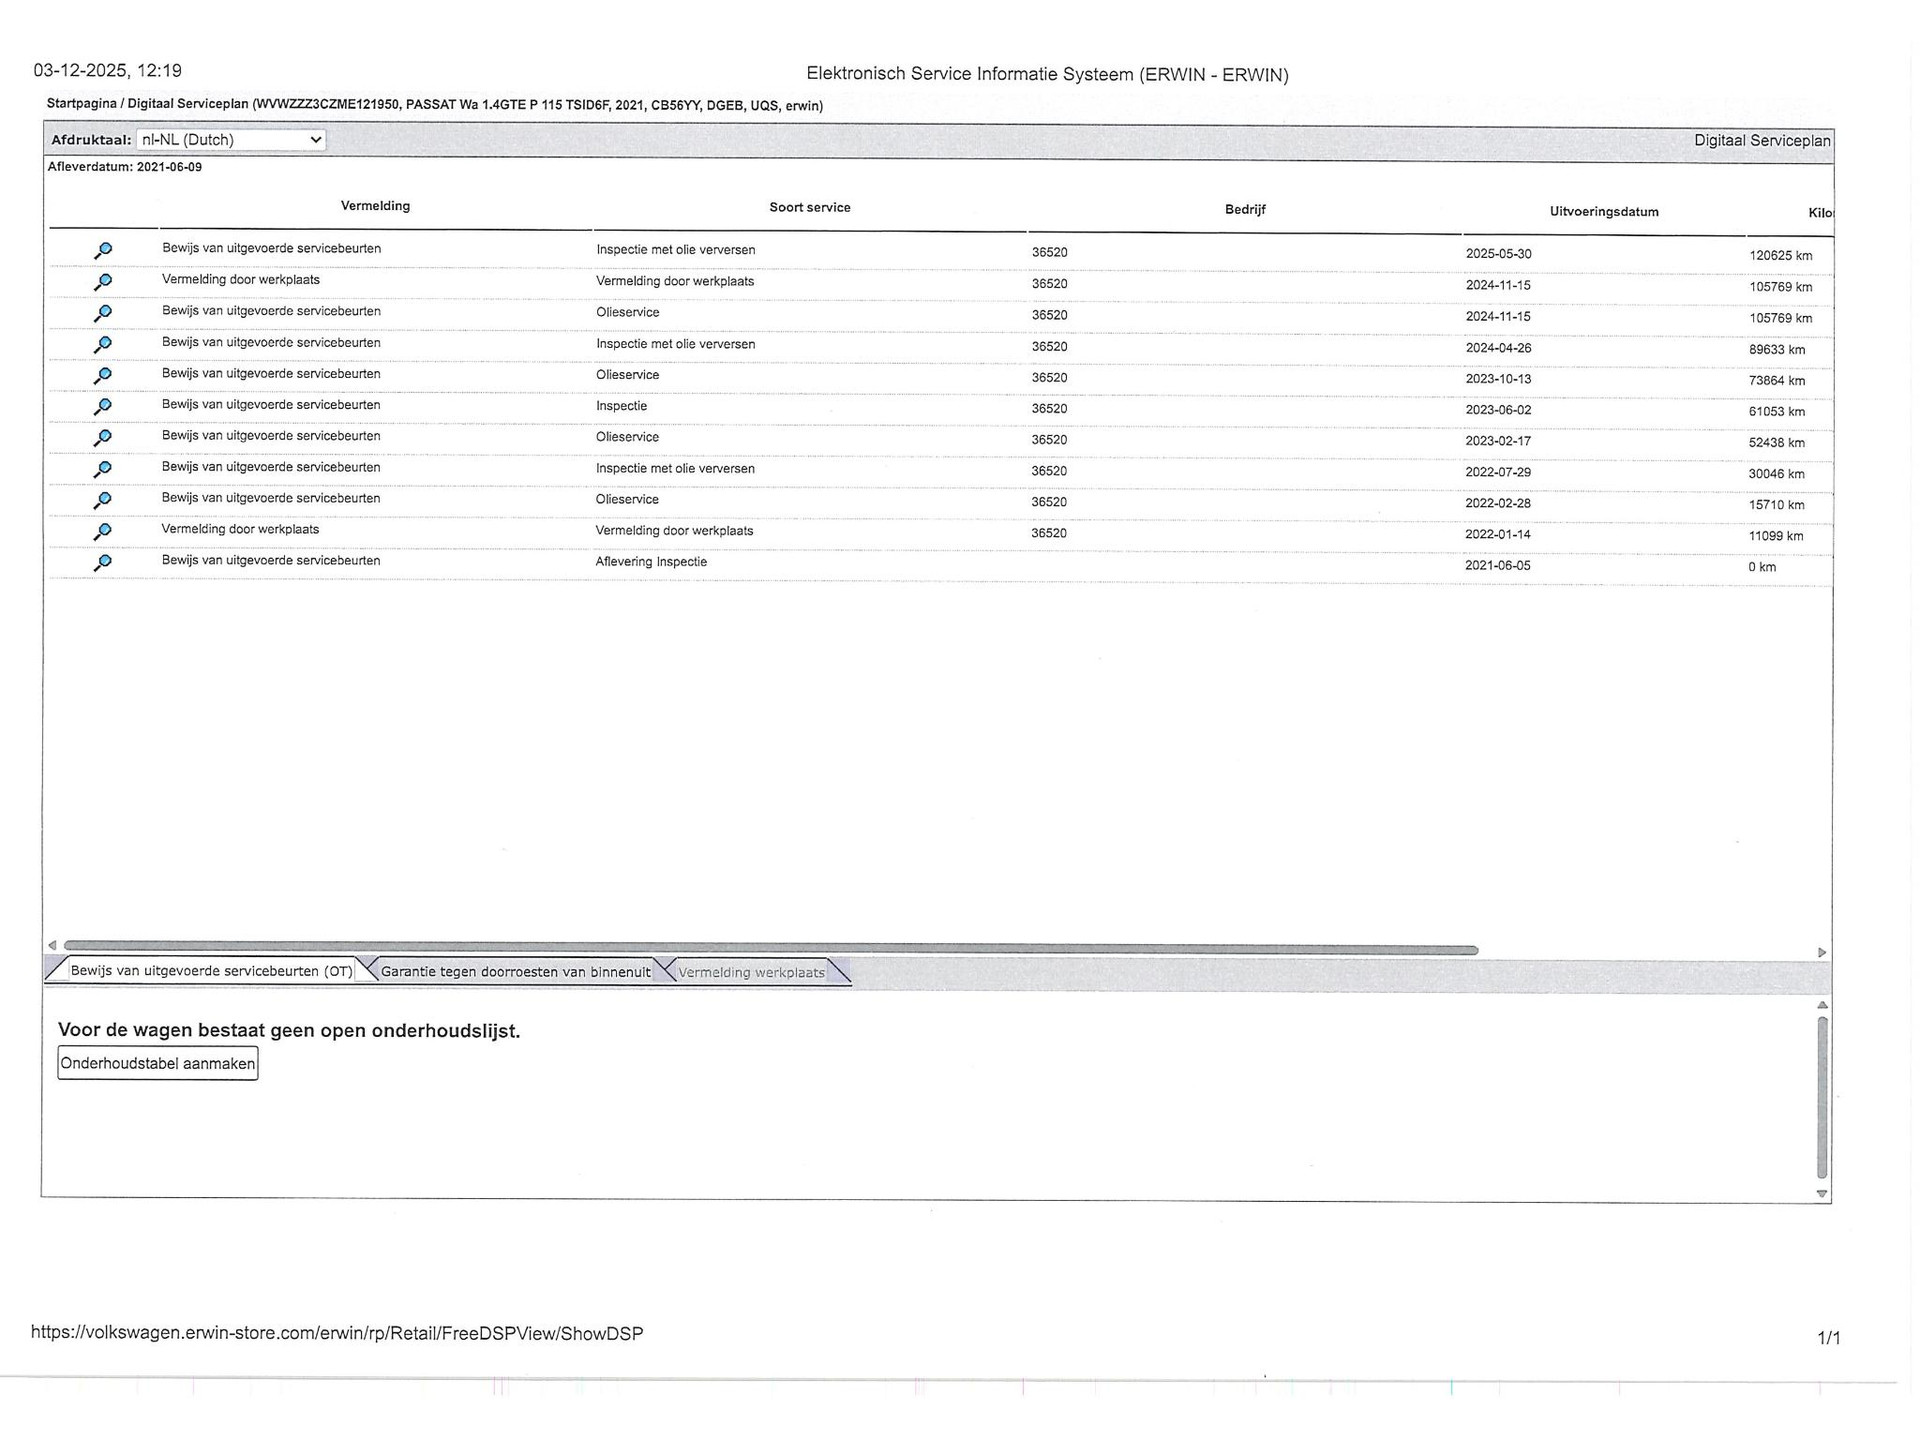
Task: Sort by the Uitvoeringsdatum column header
Action: pos(1604,212)
